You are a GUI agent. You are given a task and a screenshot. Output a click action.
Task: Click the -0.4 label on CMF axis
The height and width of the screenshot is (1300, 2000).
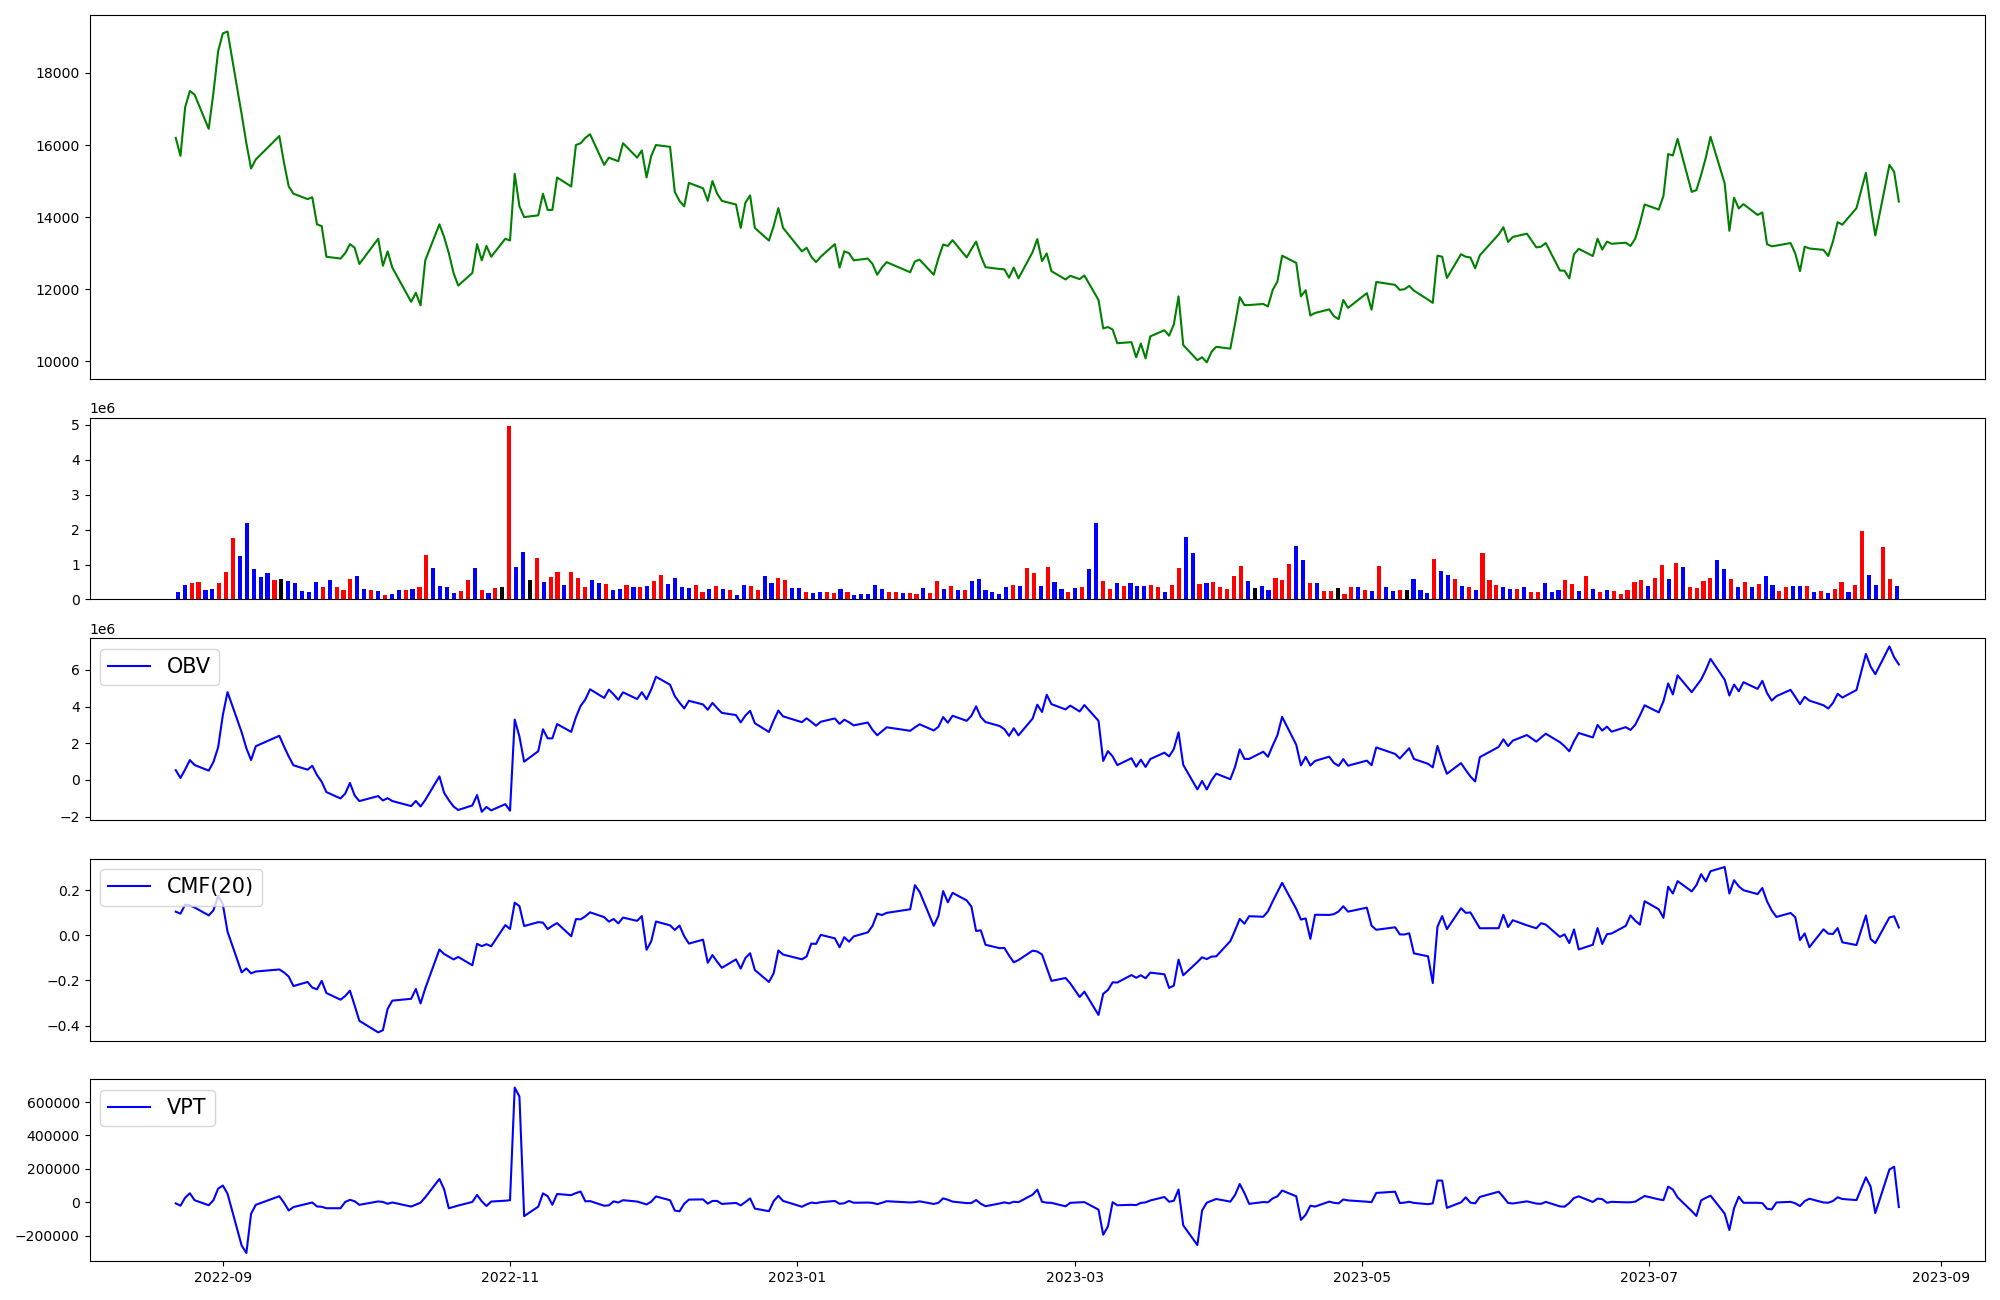[x=64, y=1027]
